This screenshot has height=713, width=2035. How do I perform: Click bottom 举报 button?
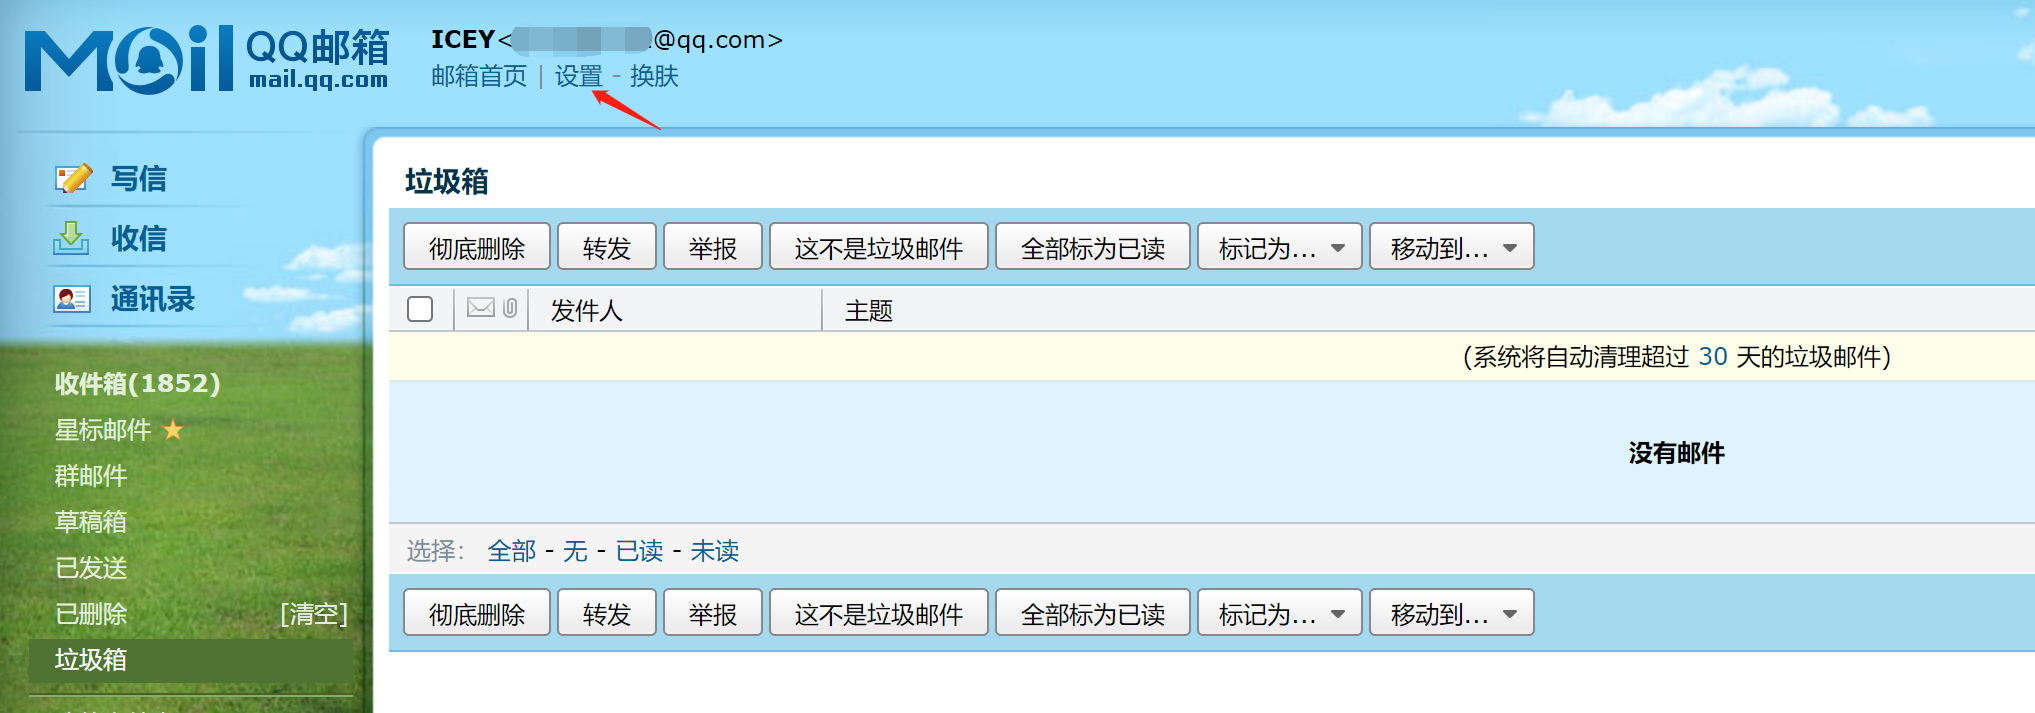point(713,613)
